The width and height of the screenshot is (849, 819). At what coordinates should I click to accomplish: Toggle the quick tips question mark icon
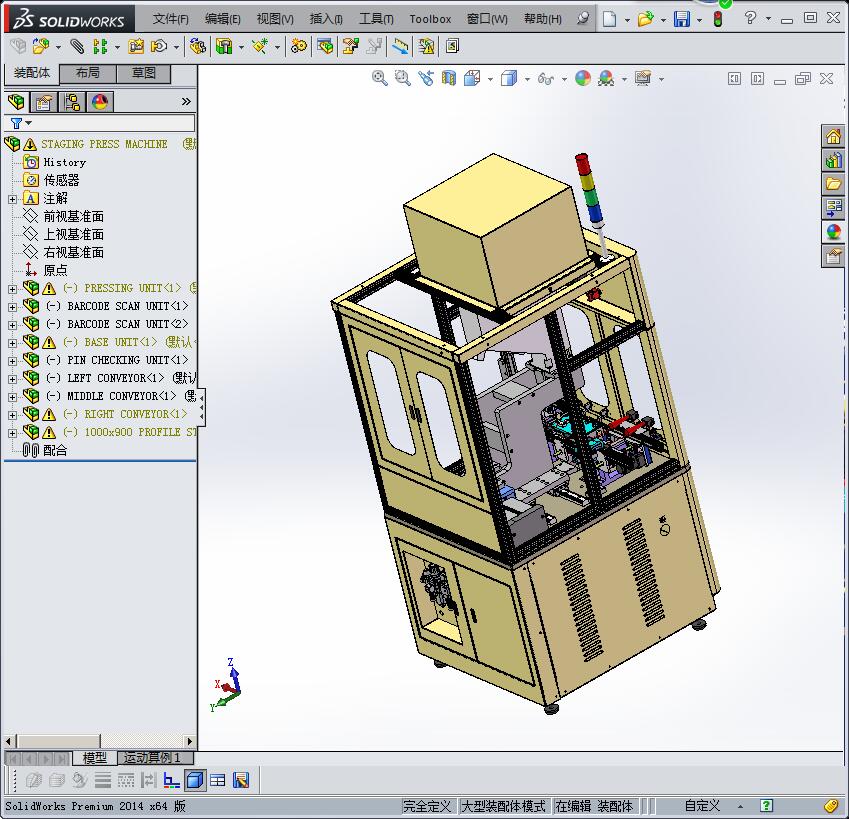(x=766, y=805)
